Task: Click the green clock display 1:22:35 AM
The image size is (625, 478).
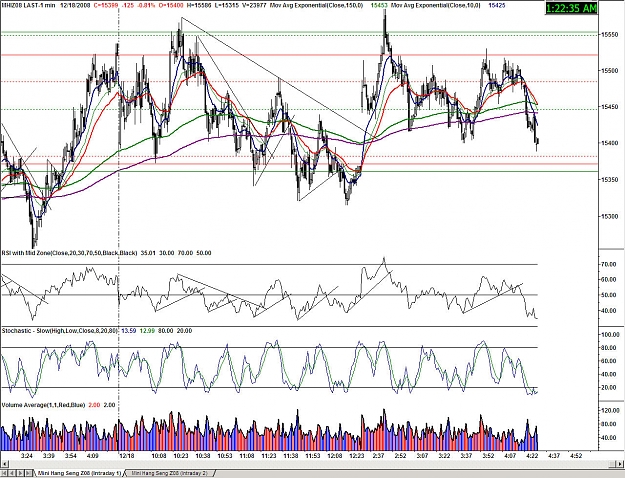Action: coord(571,8)
